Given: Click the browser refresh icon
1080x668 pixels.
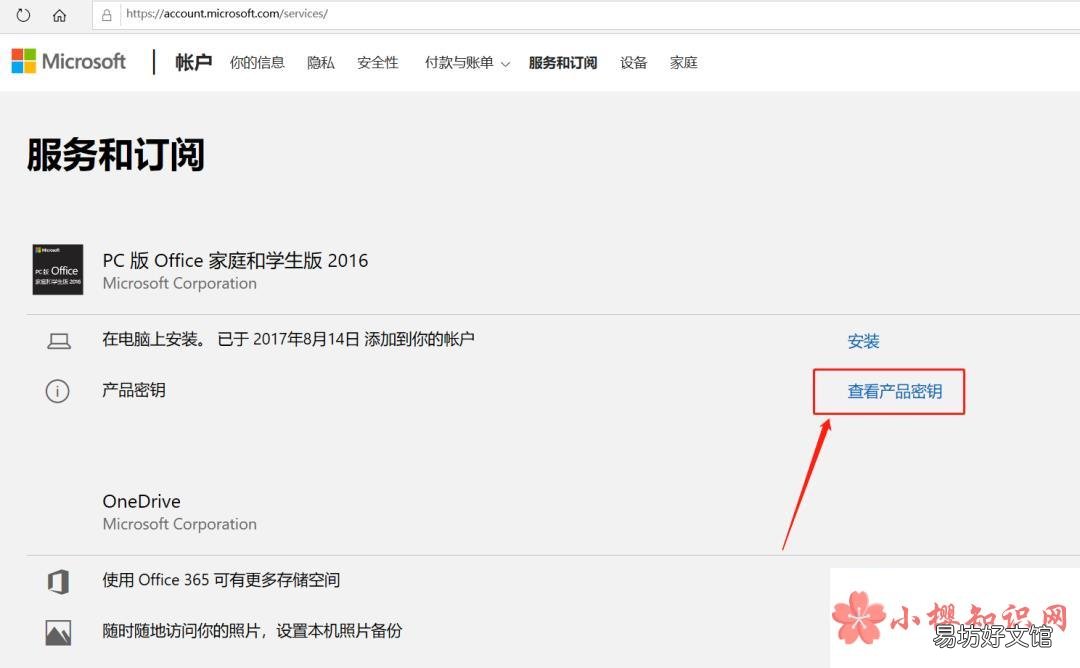Looking at the screenshot, I should tap(23, 14).
